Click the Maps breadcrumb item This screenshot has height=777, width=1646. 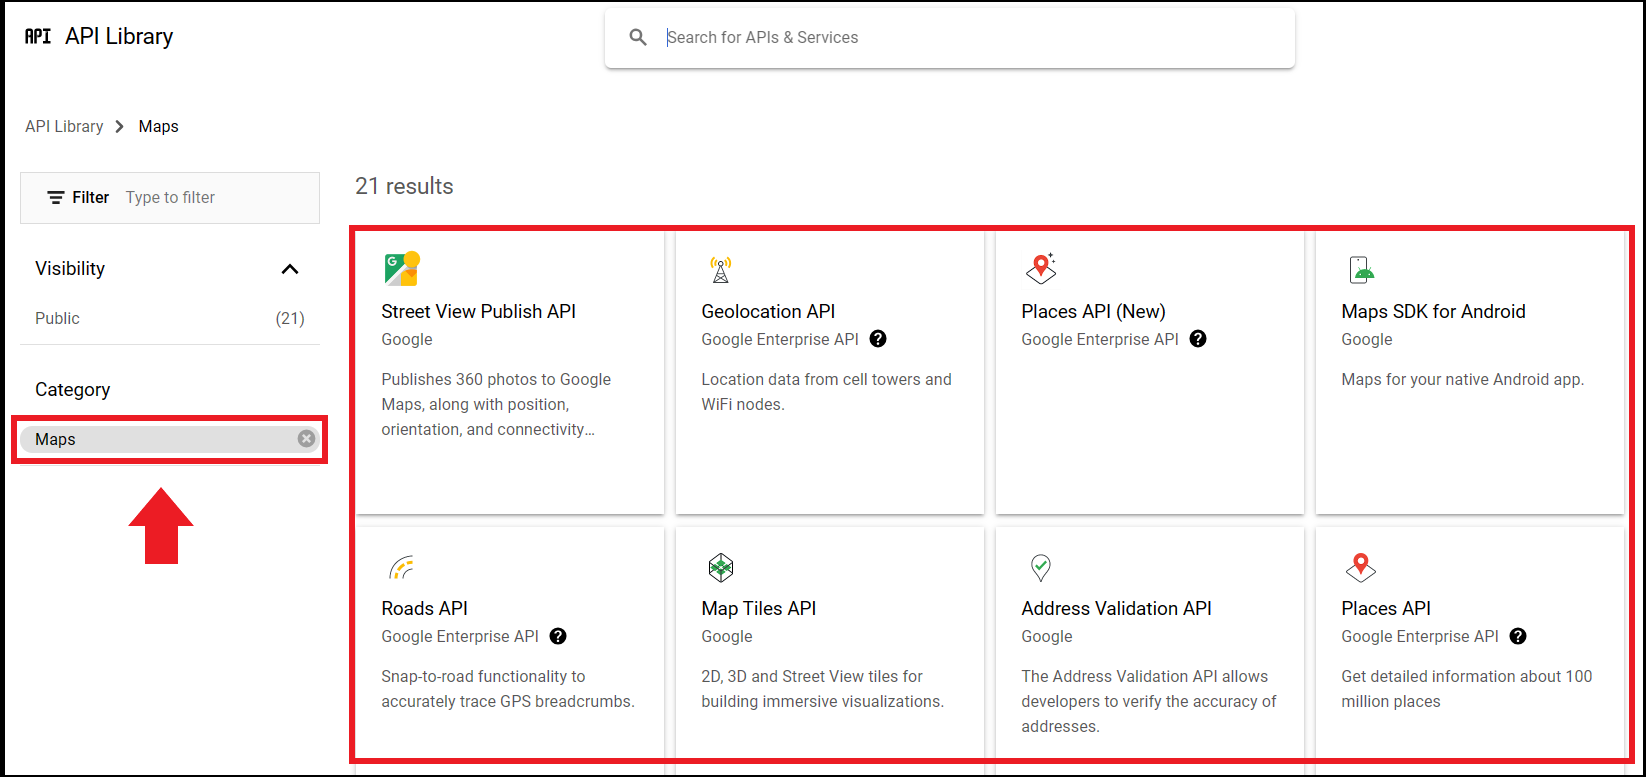click(159, 126)
